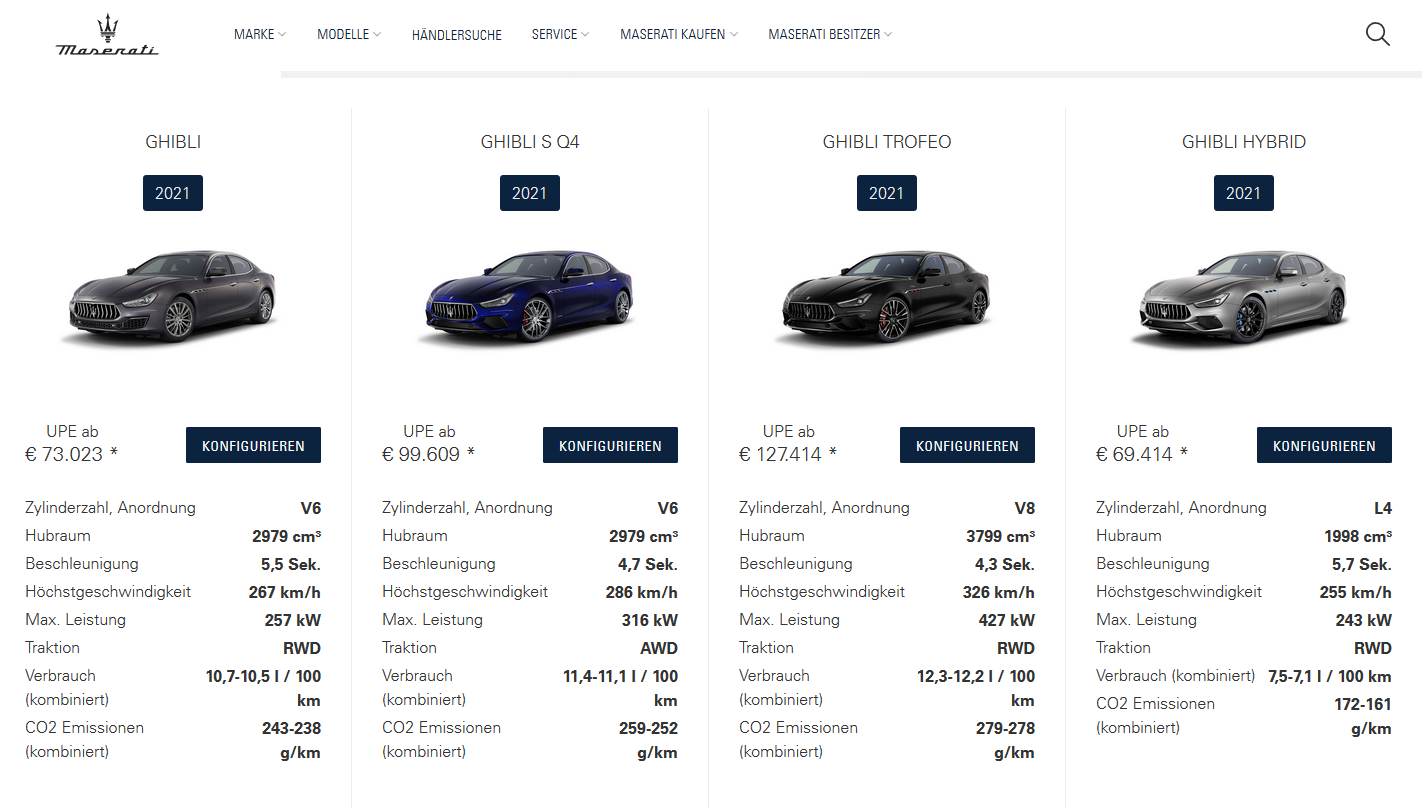1422x808 pixels.
Task: Click the 5,7 Sek. acceleration value
Action: 1362,564
